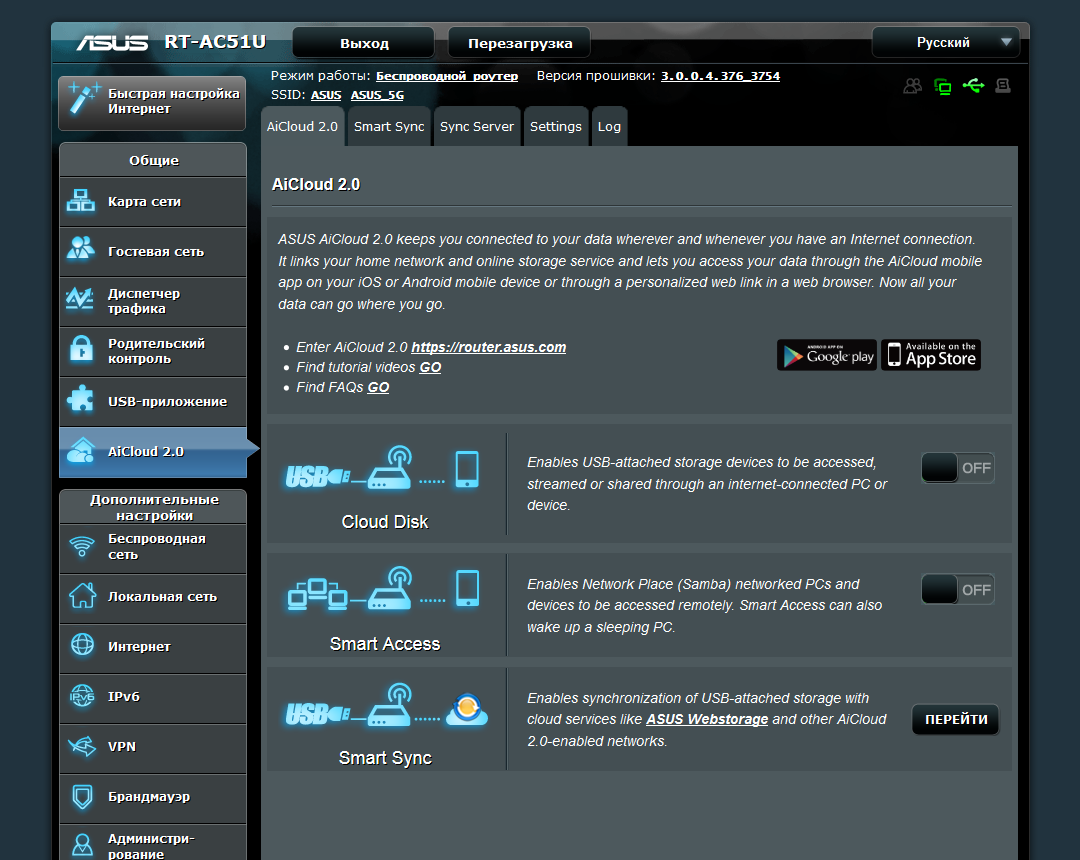The width and height of the screenshot is (1080, 860).
Task: Switch to the Settings tab
Action: click(556, 127)
